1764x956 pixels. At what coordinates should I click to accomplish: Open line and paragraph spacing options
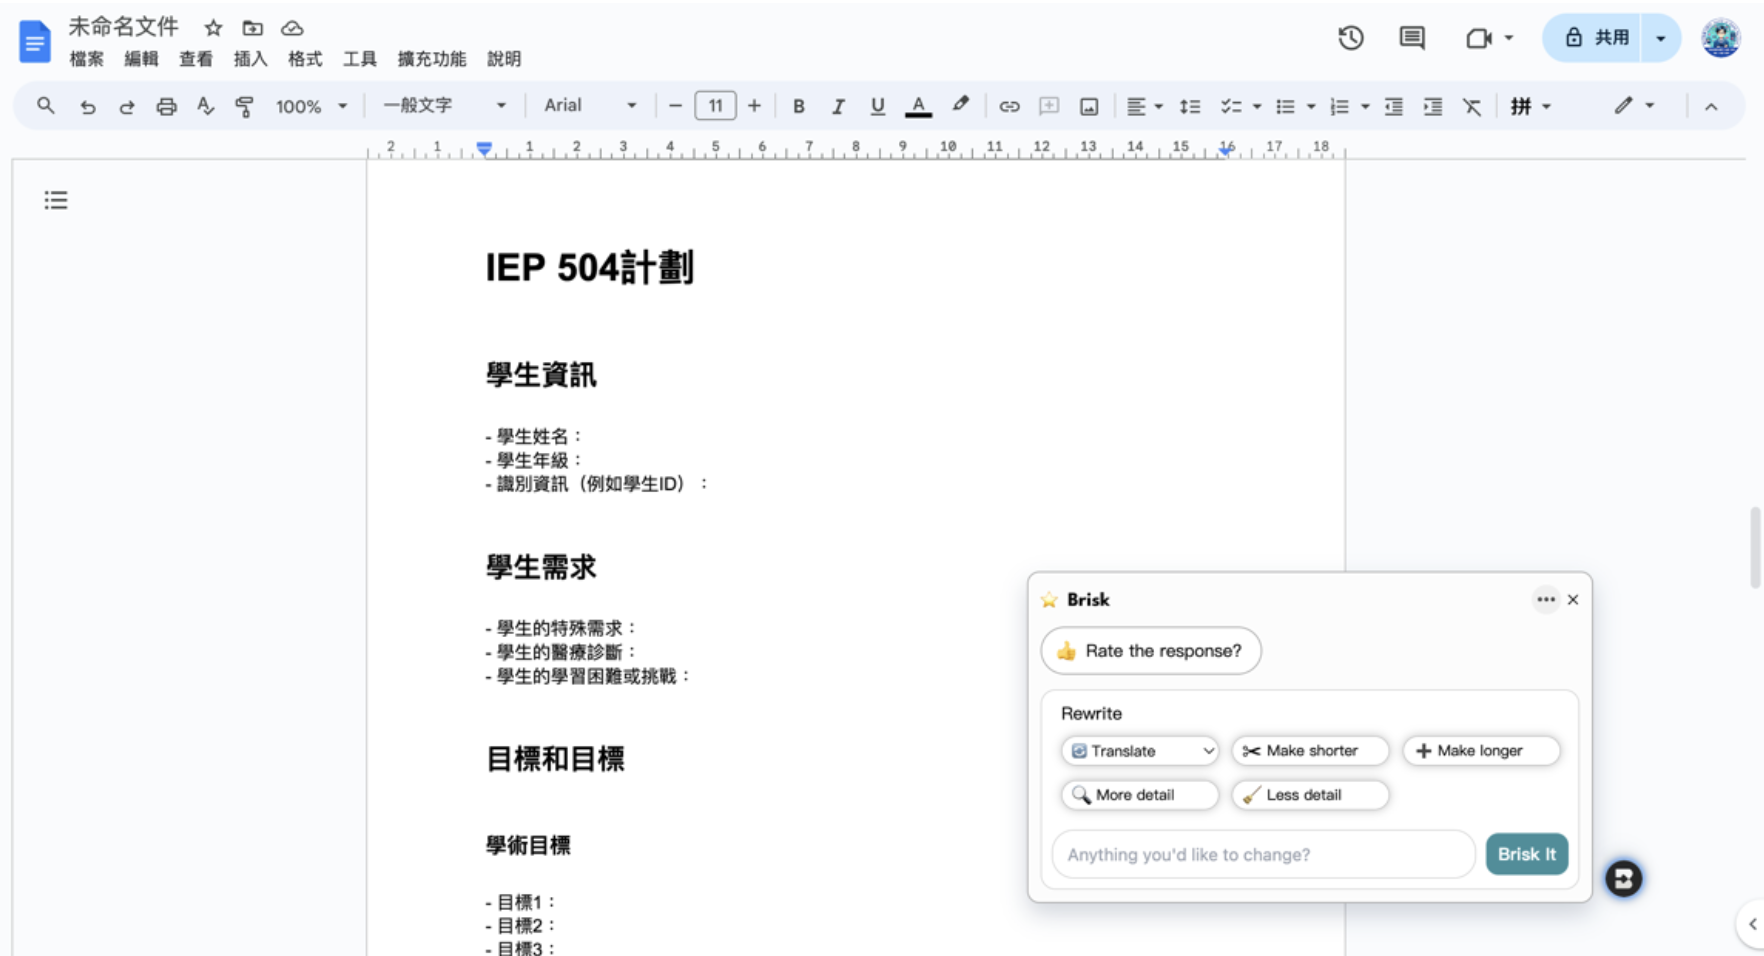coord(1190,106)
